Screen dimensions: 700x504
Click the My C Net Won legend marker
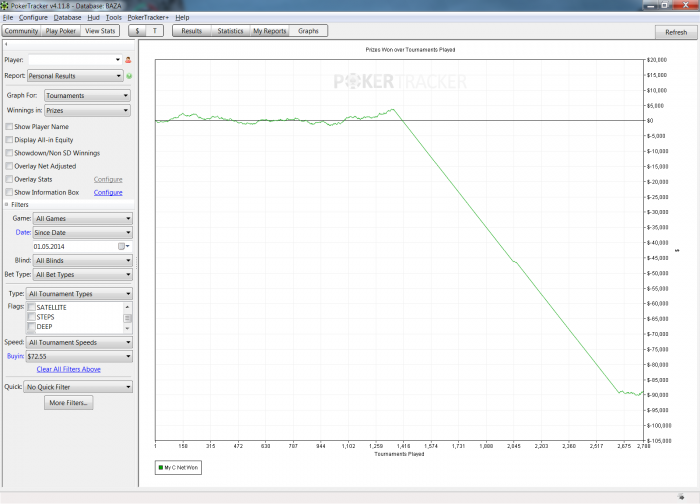[x=161, y=467]
